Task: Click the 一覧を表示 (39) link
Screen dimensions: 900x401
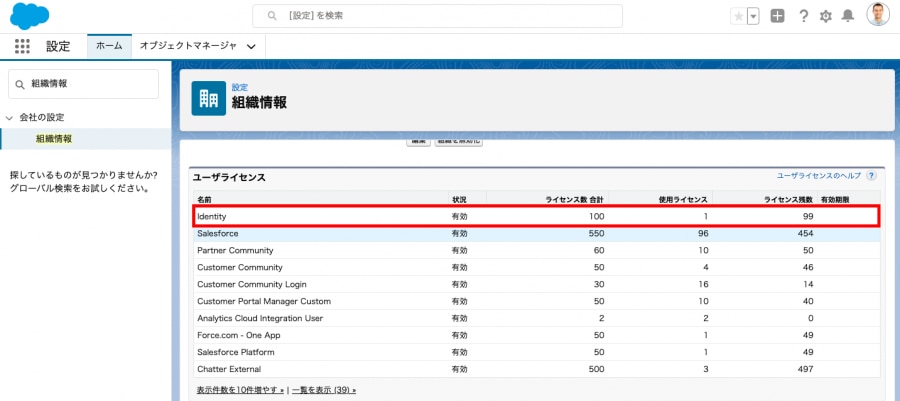Action: (x=324, y=390)
